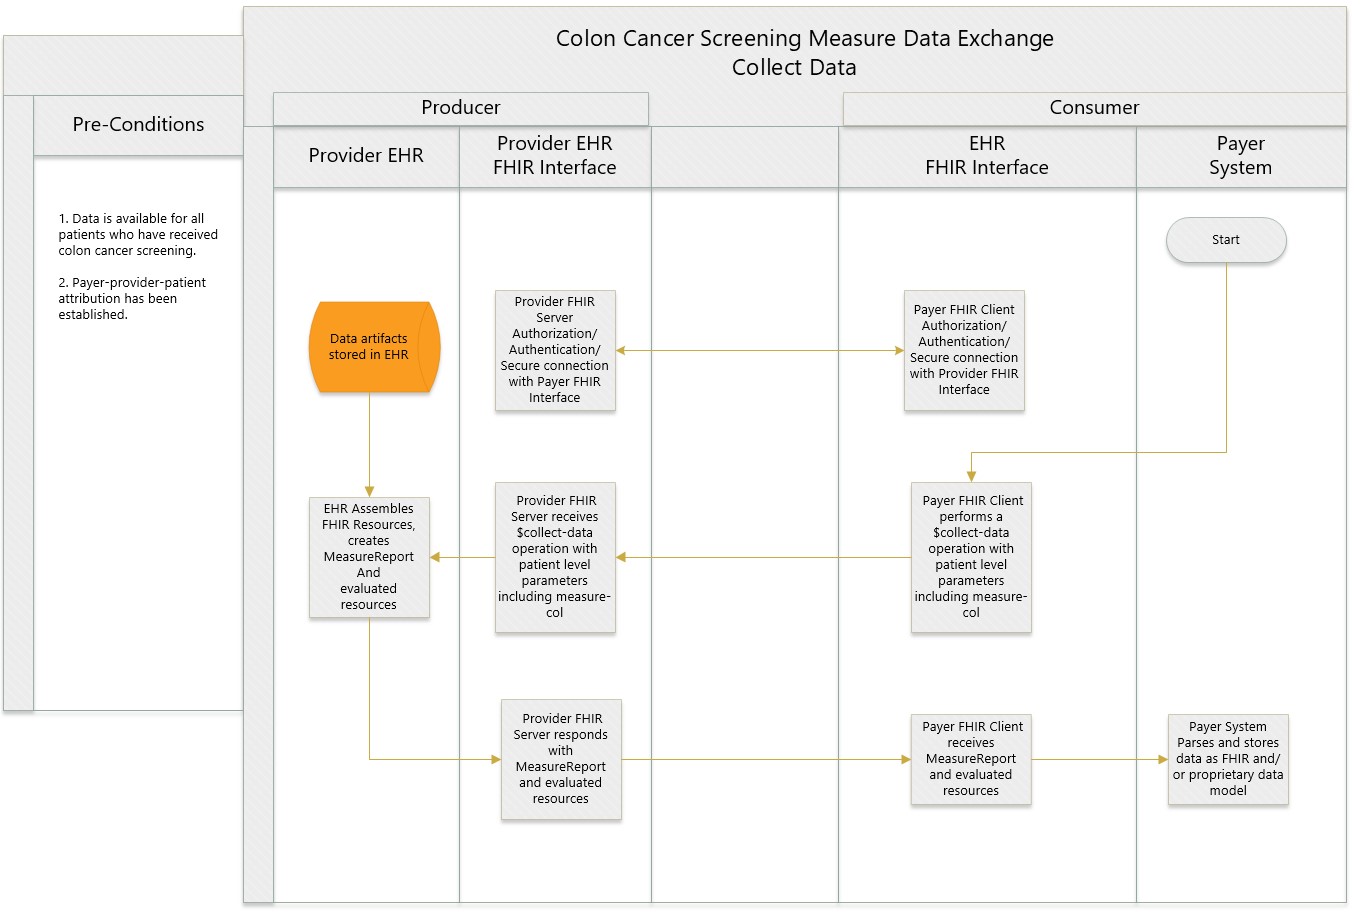This screenshot has width=1365, height=916.
Task: Click the Start terminator shape
Action: click(x=1225, y=240)
